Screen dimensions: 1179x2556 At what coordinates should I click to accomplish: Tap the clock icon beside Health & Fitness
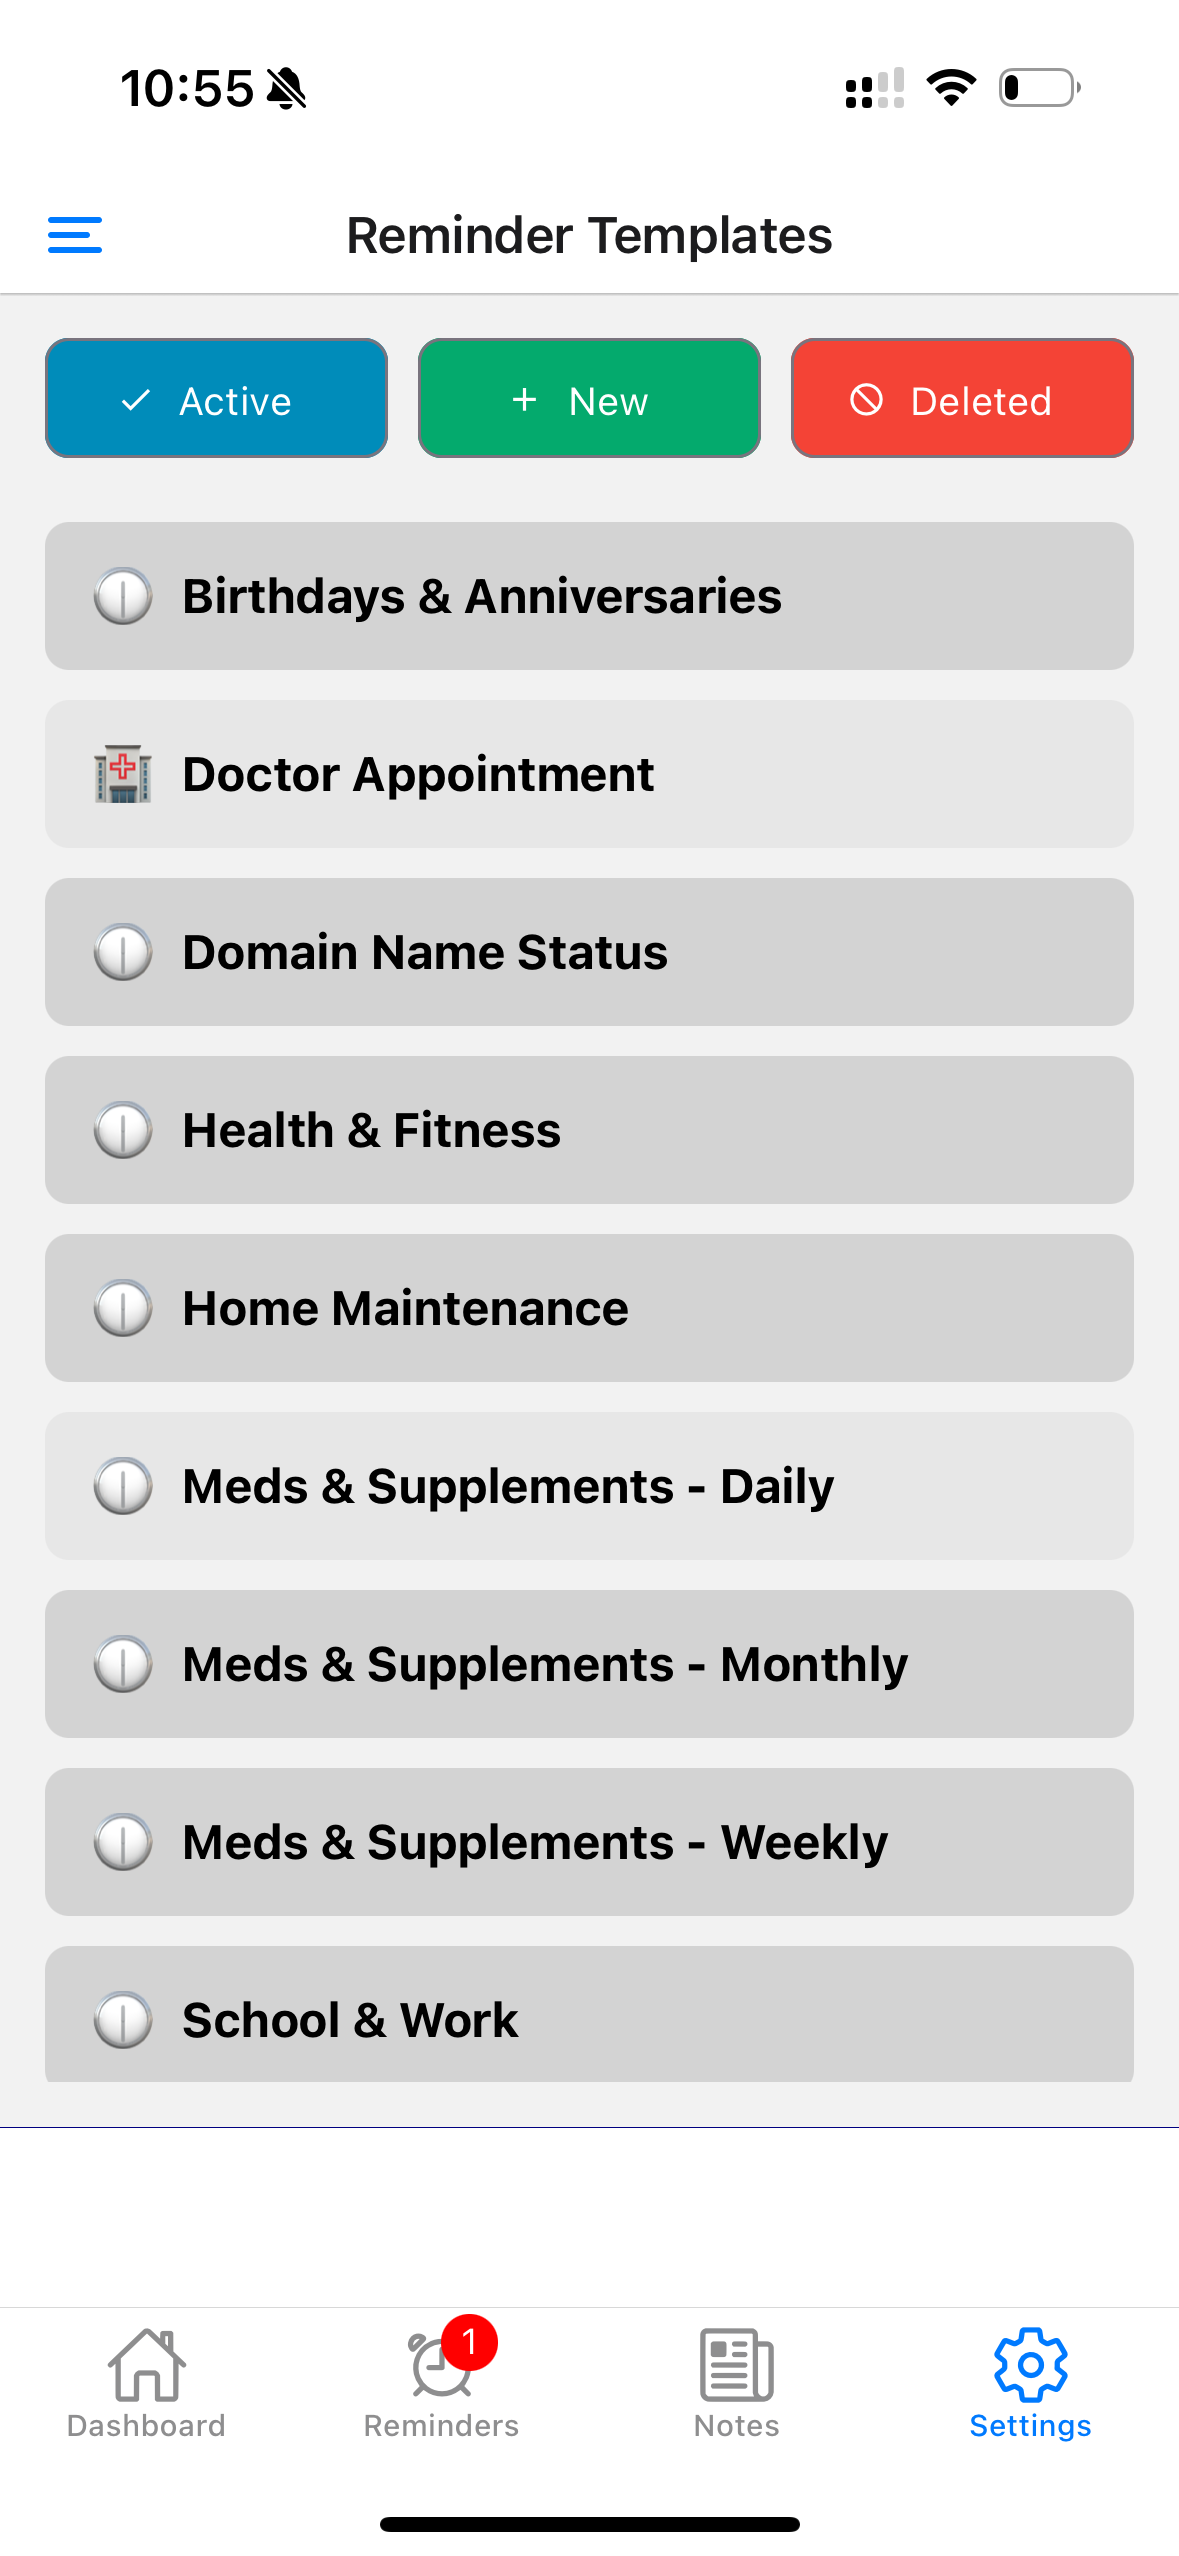[x=123, y=1131]
